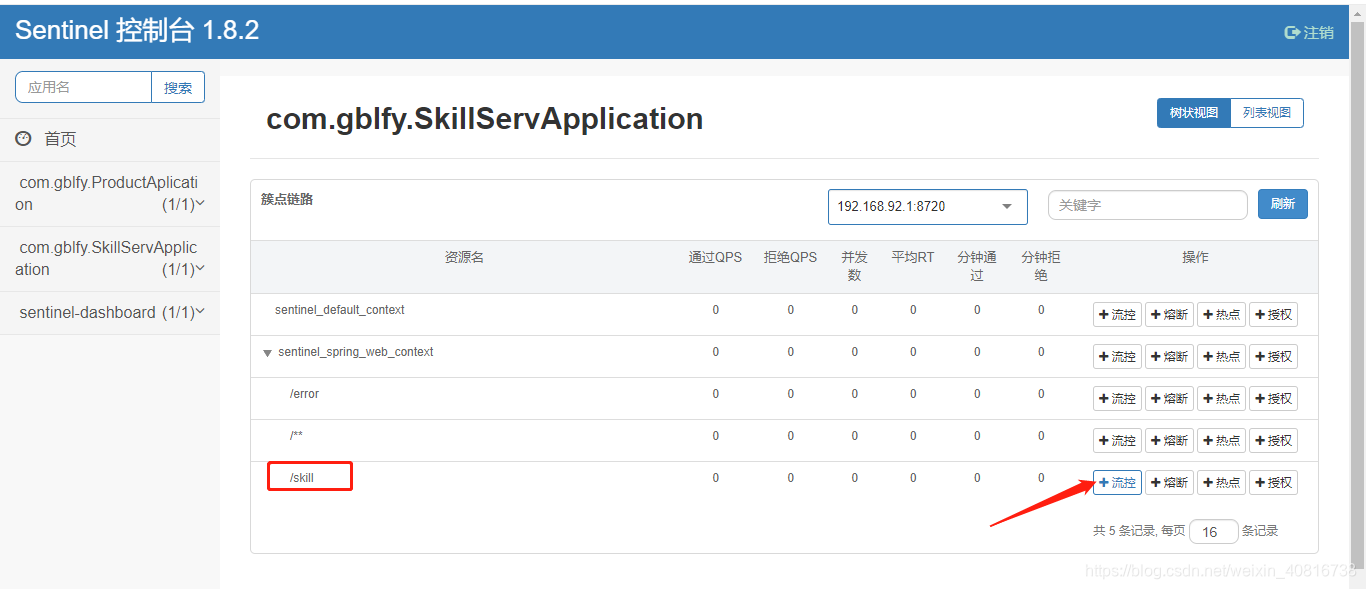
Task: Click the 拒绝QPS column header
Action: coord(790,257)
